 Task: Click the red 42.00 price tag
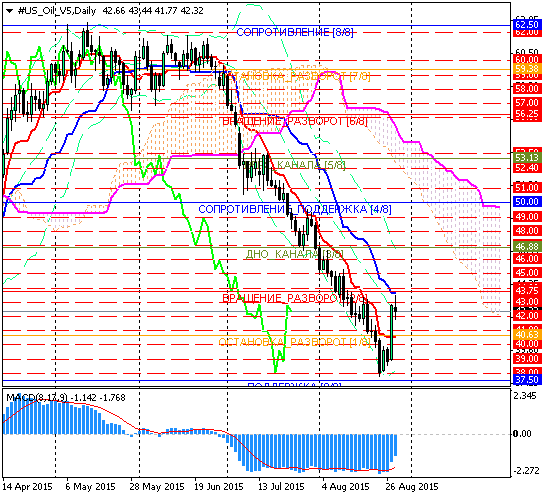click(x=527, y=316)
